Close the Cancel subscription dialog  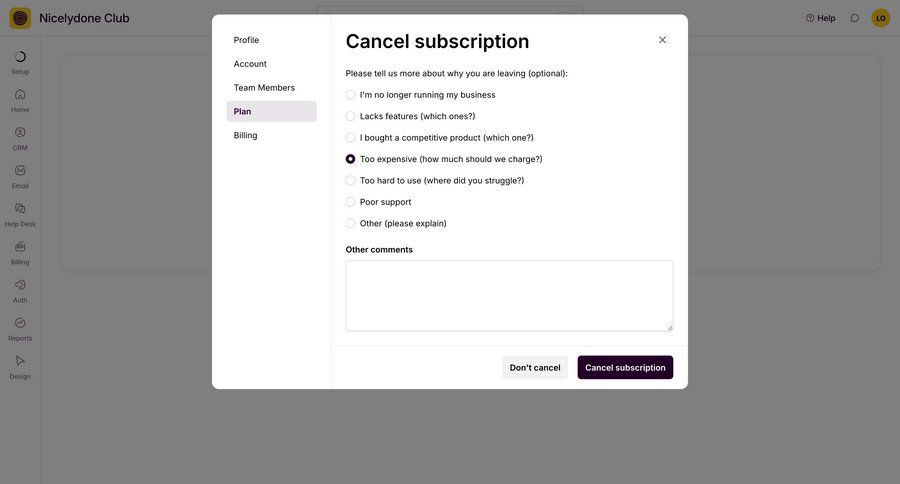(x=662, y=40)
